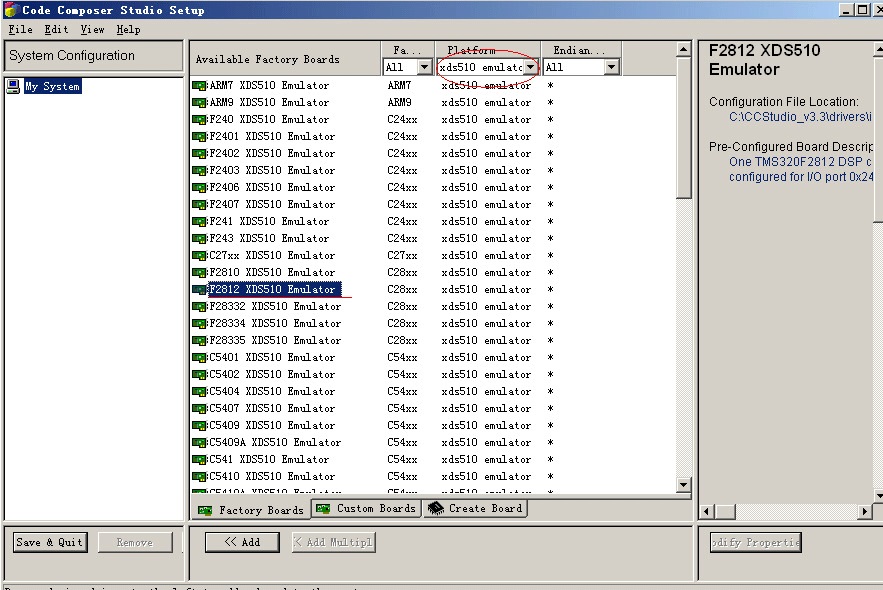Select the F28332 XDS510 Emulator board icon
The width and height of the screenshot is (883, 590).
coord(199,306)
